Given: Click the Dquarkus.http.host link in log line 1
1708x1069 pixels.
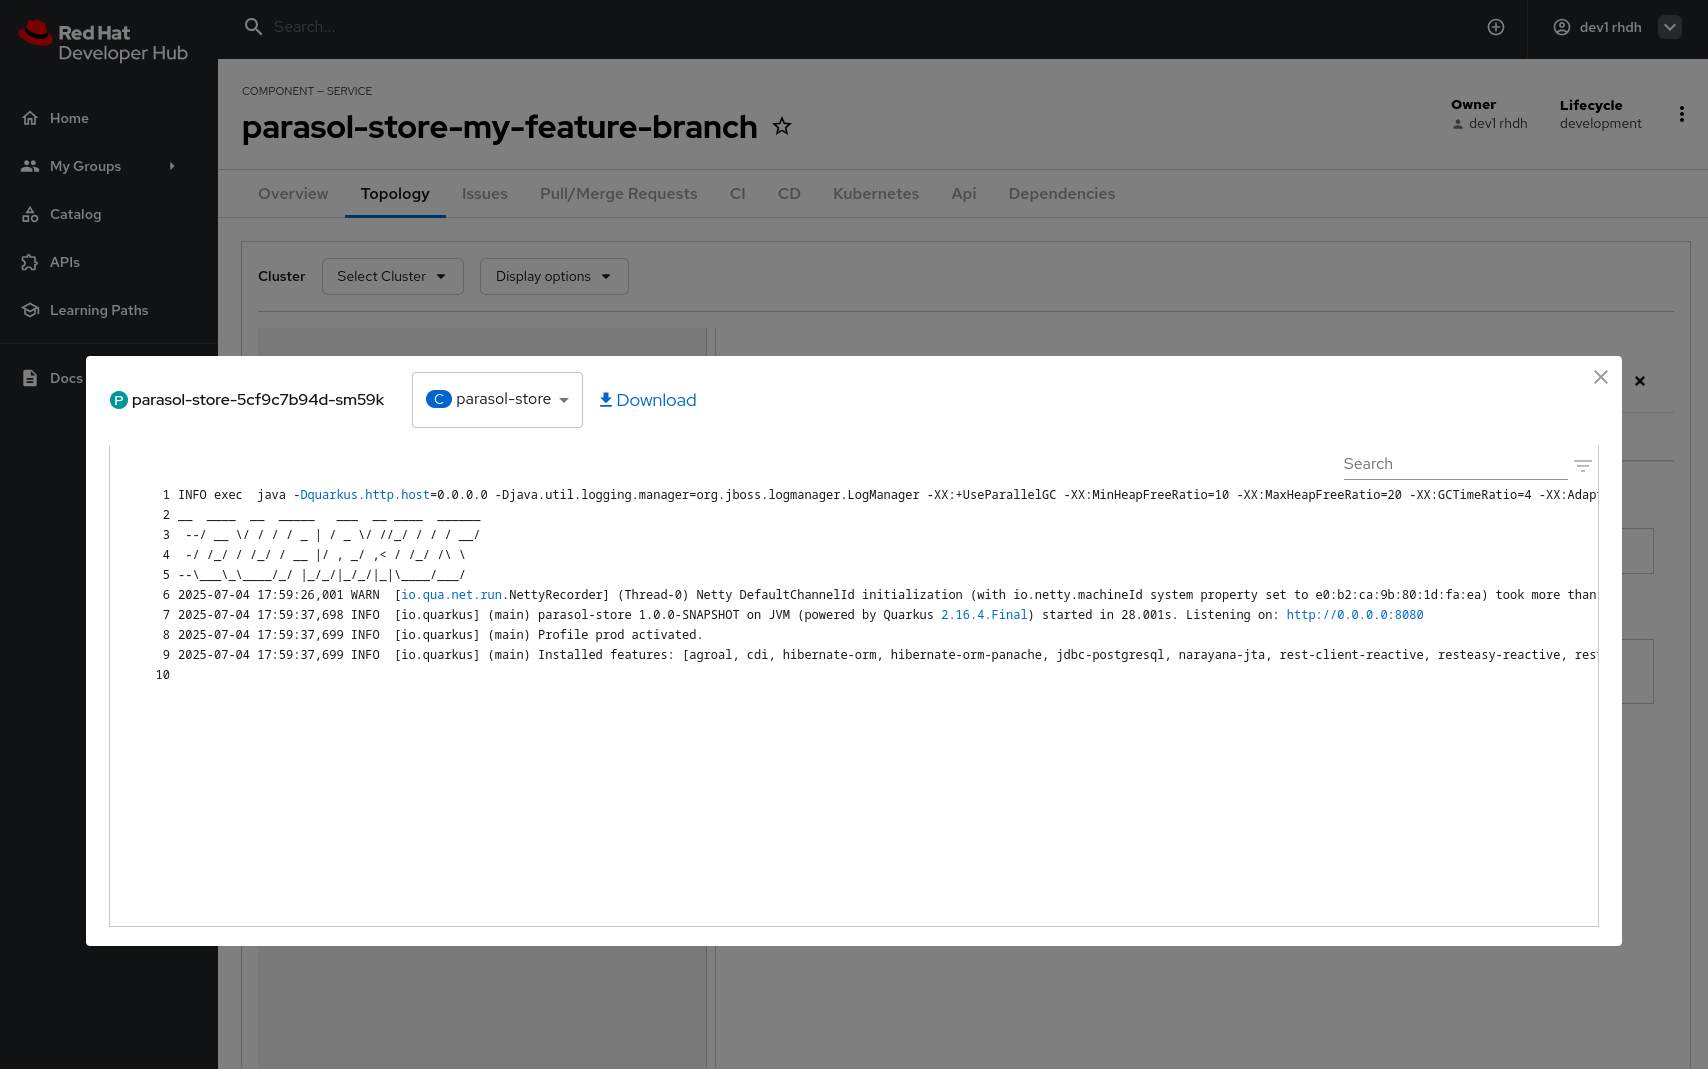Looking at the screenshot, I should click(x=365, y=495).
